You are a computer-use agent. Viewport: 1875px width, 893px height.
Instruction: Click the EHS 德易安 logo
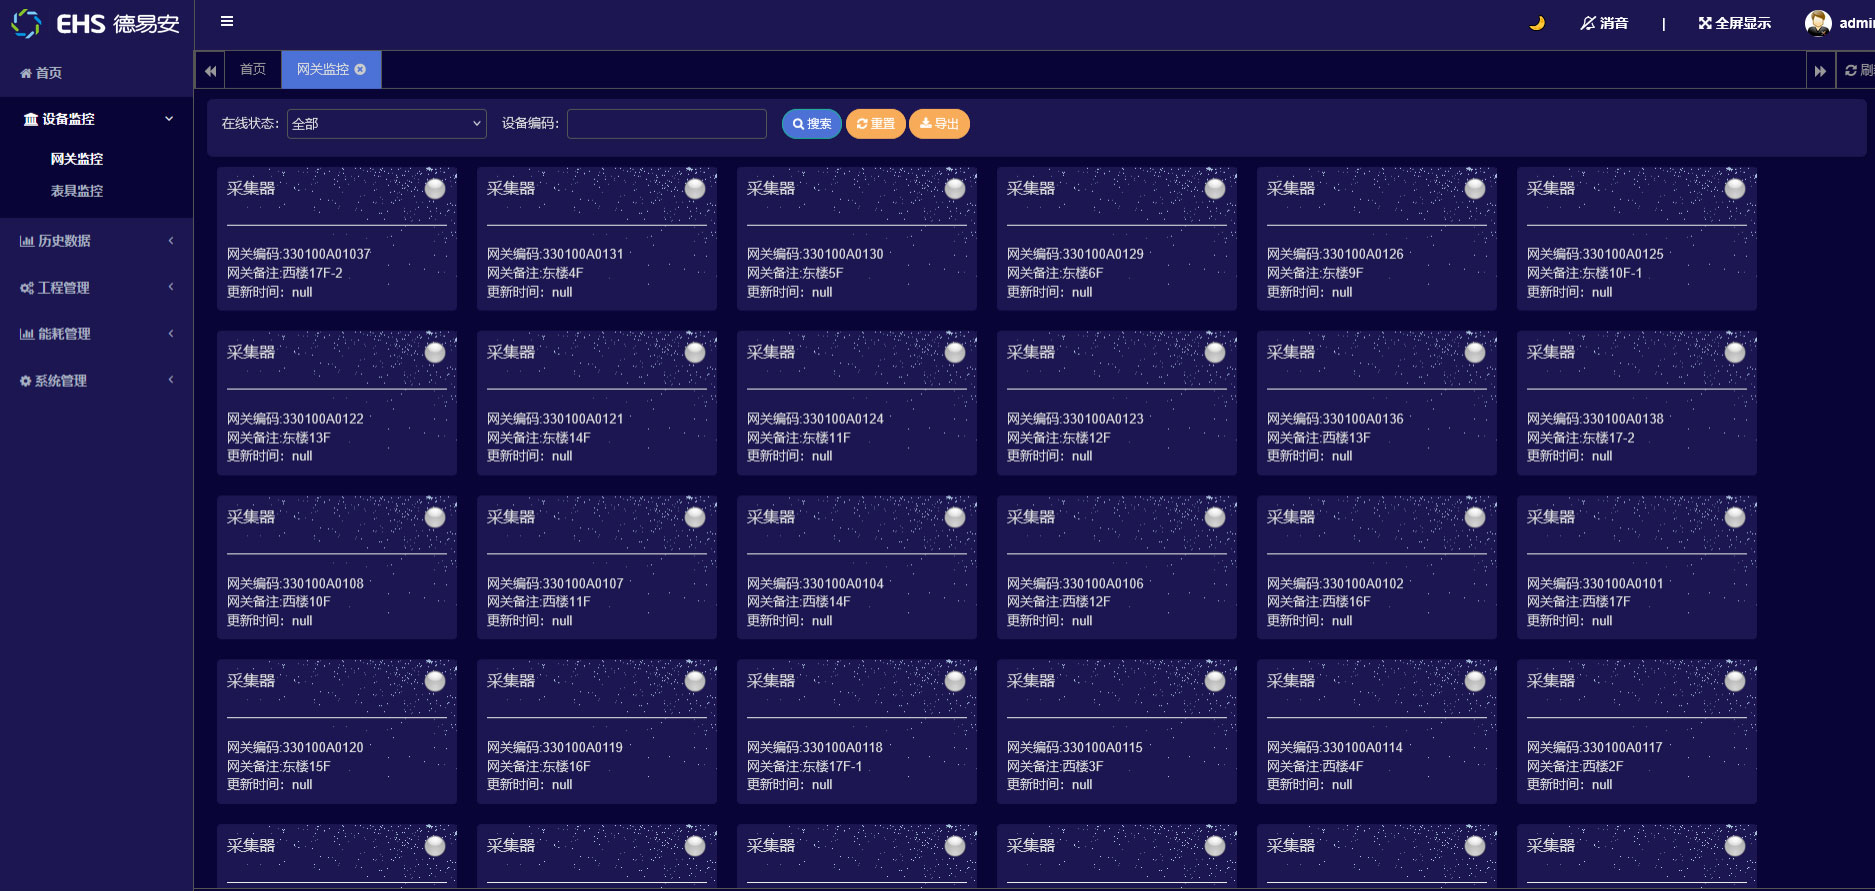point(96,24)
